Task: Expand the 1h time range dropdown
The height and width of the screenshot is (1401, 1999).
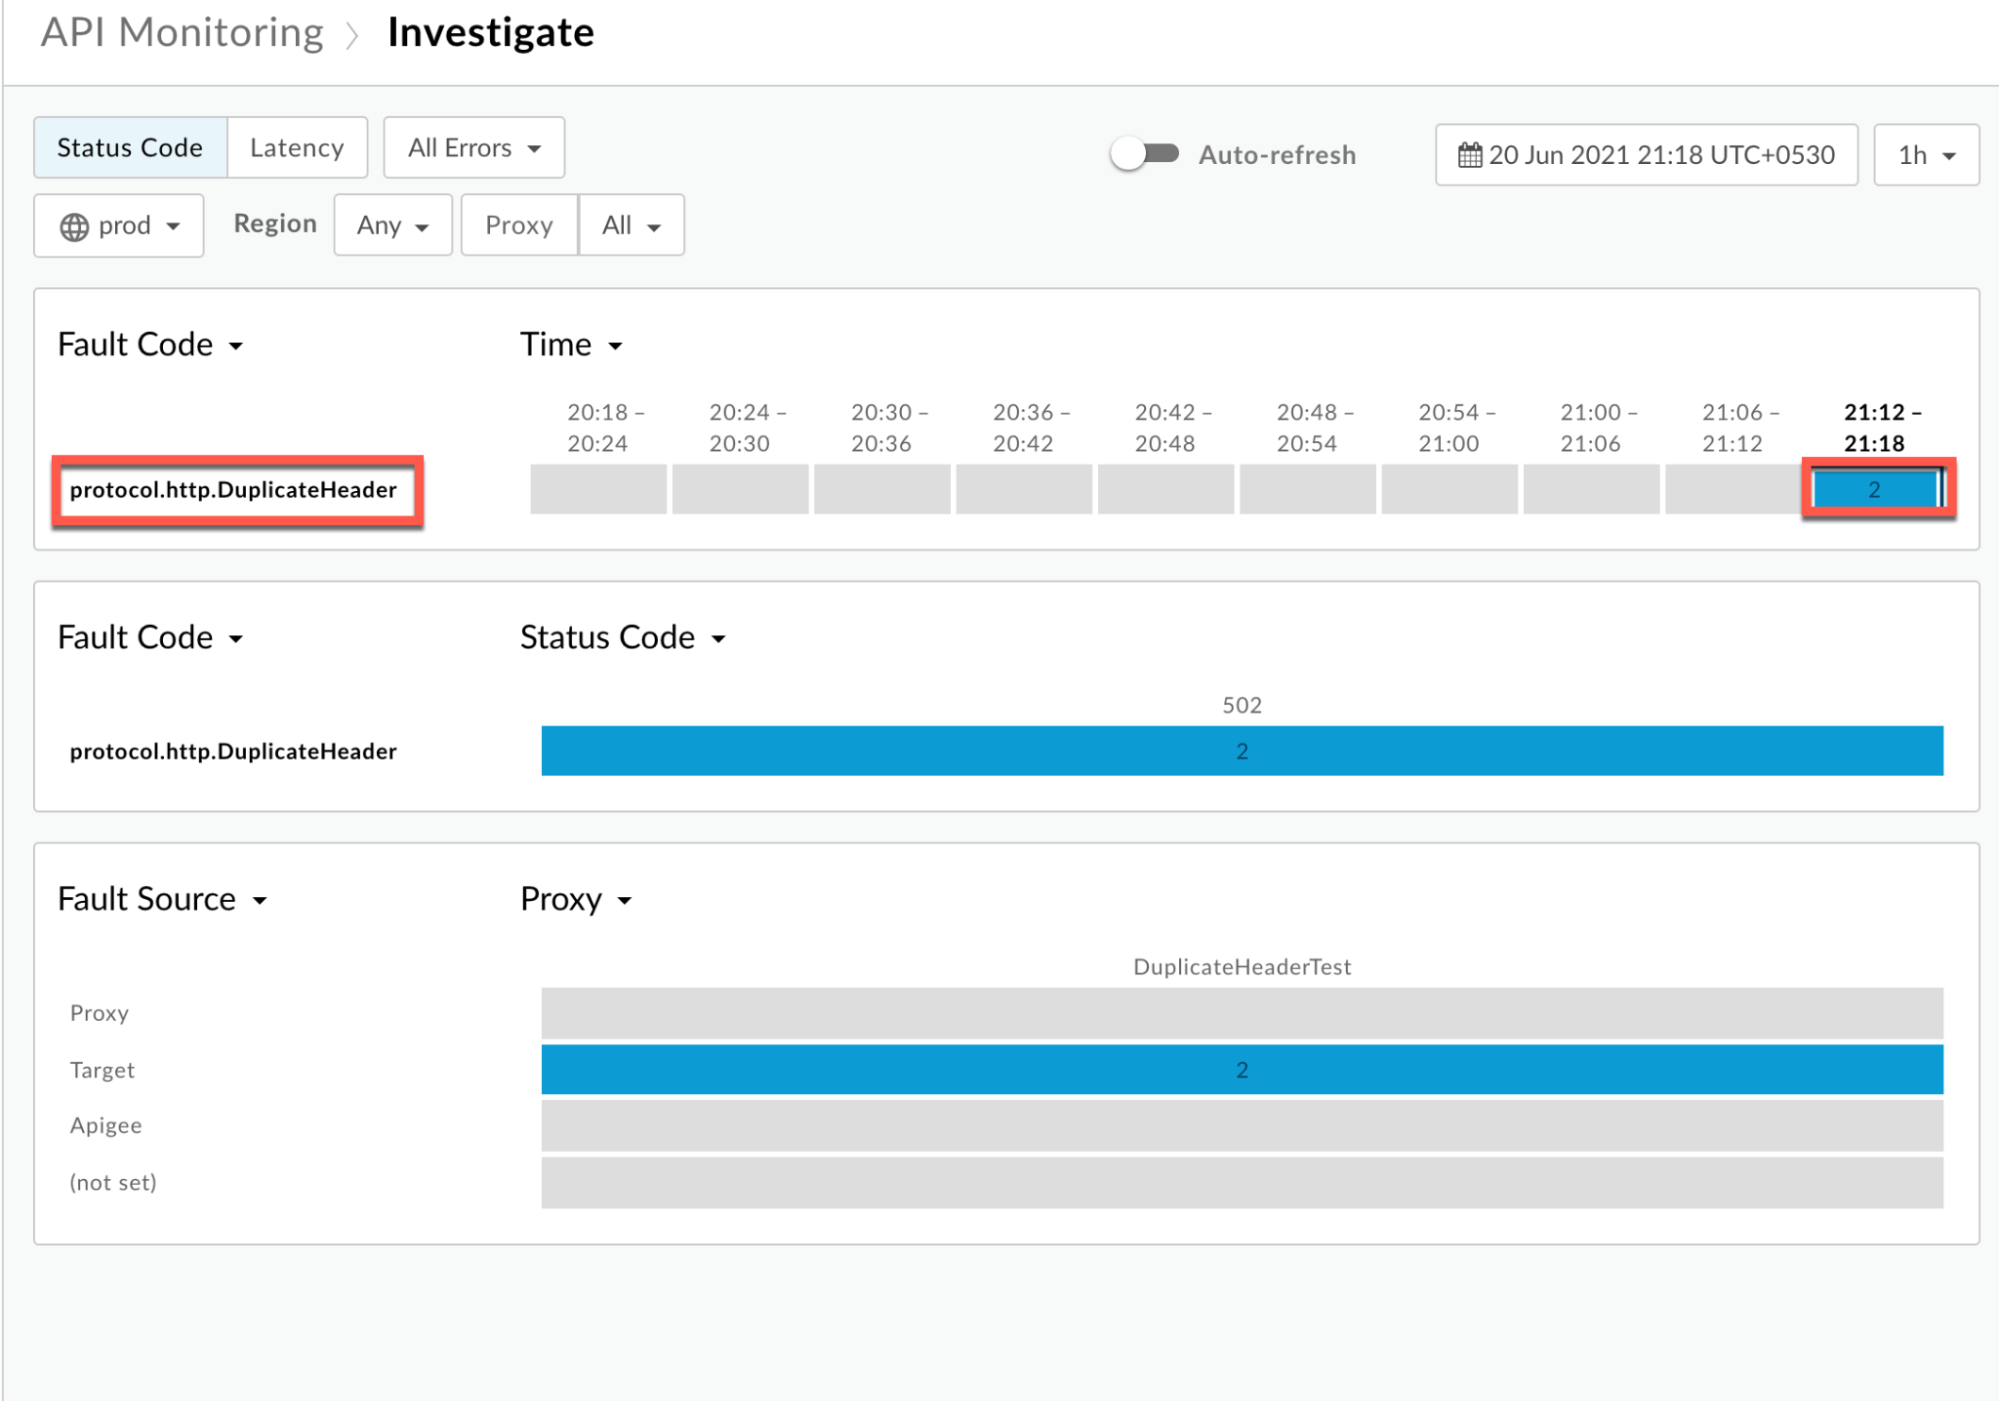Action: [x=1925, y=155]
